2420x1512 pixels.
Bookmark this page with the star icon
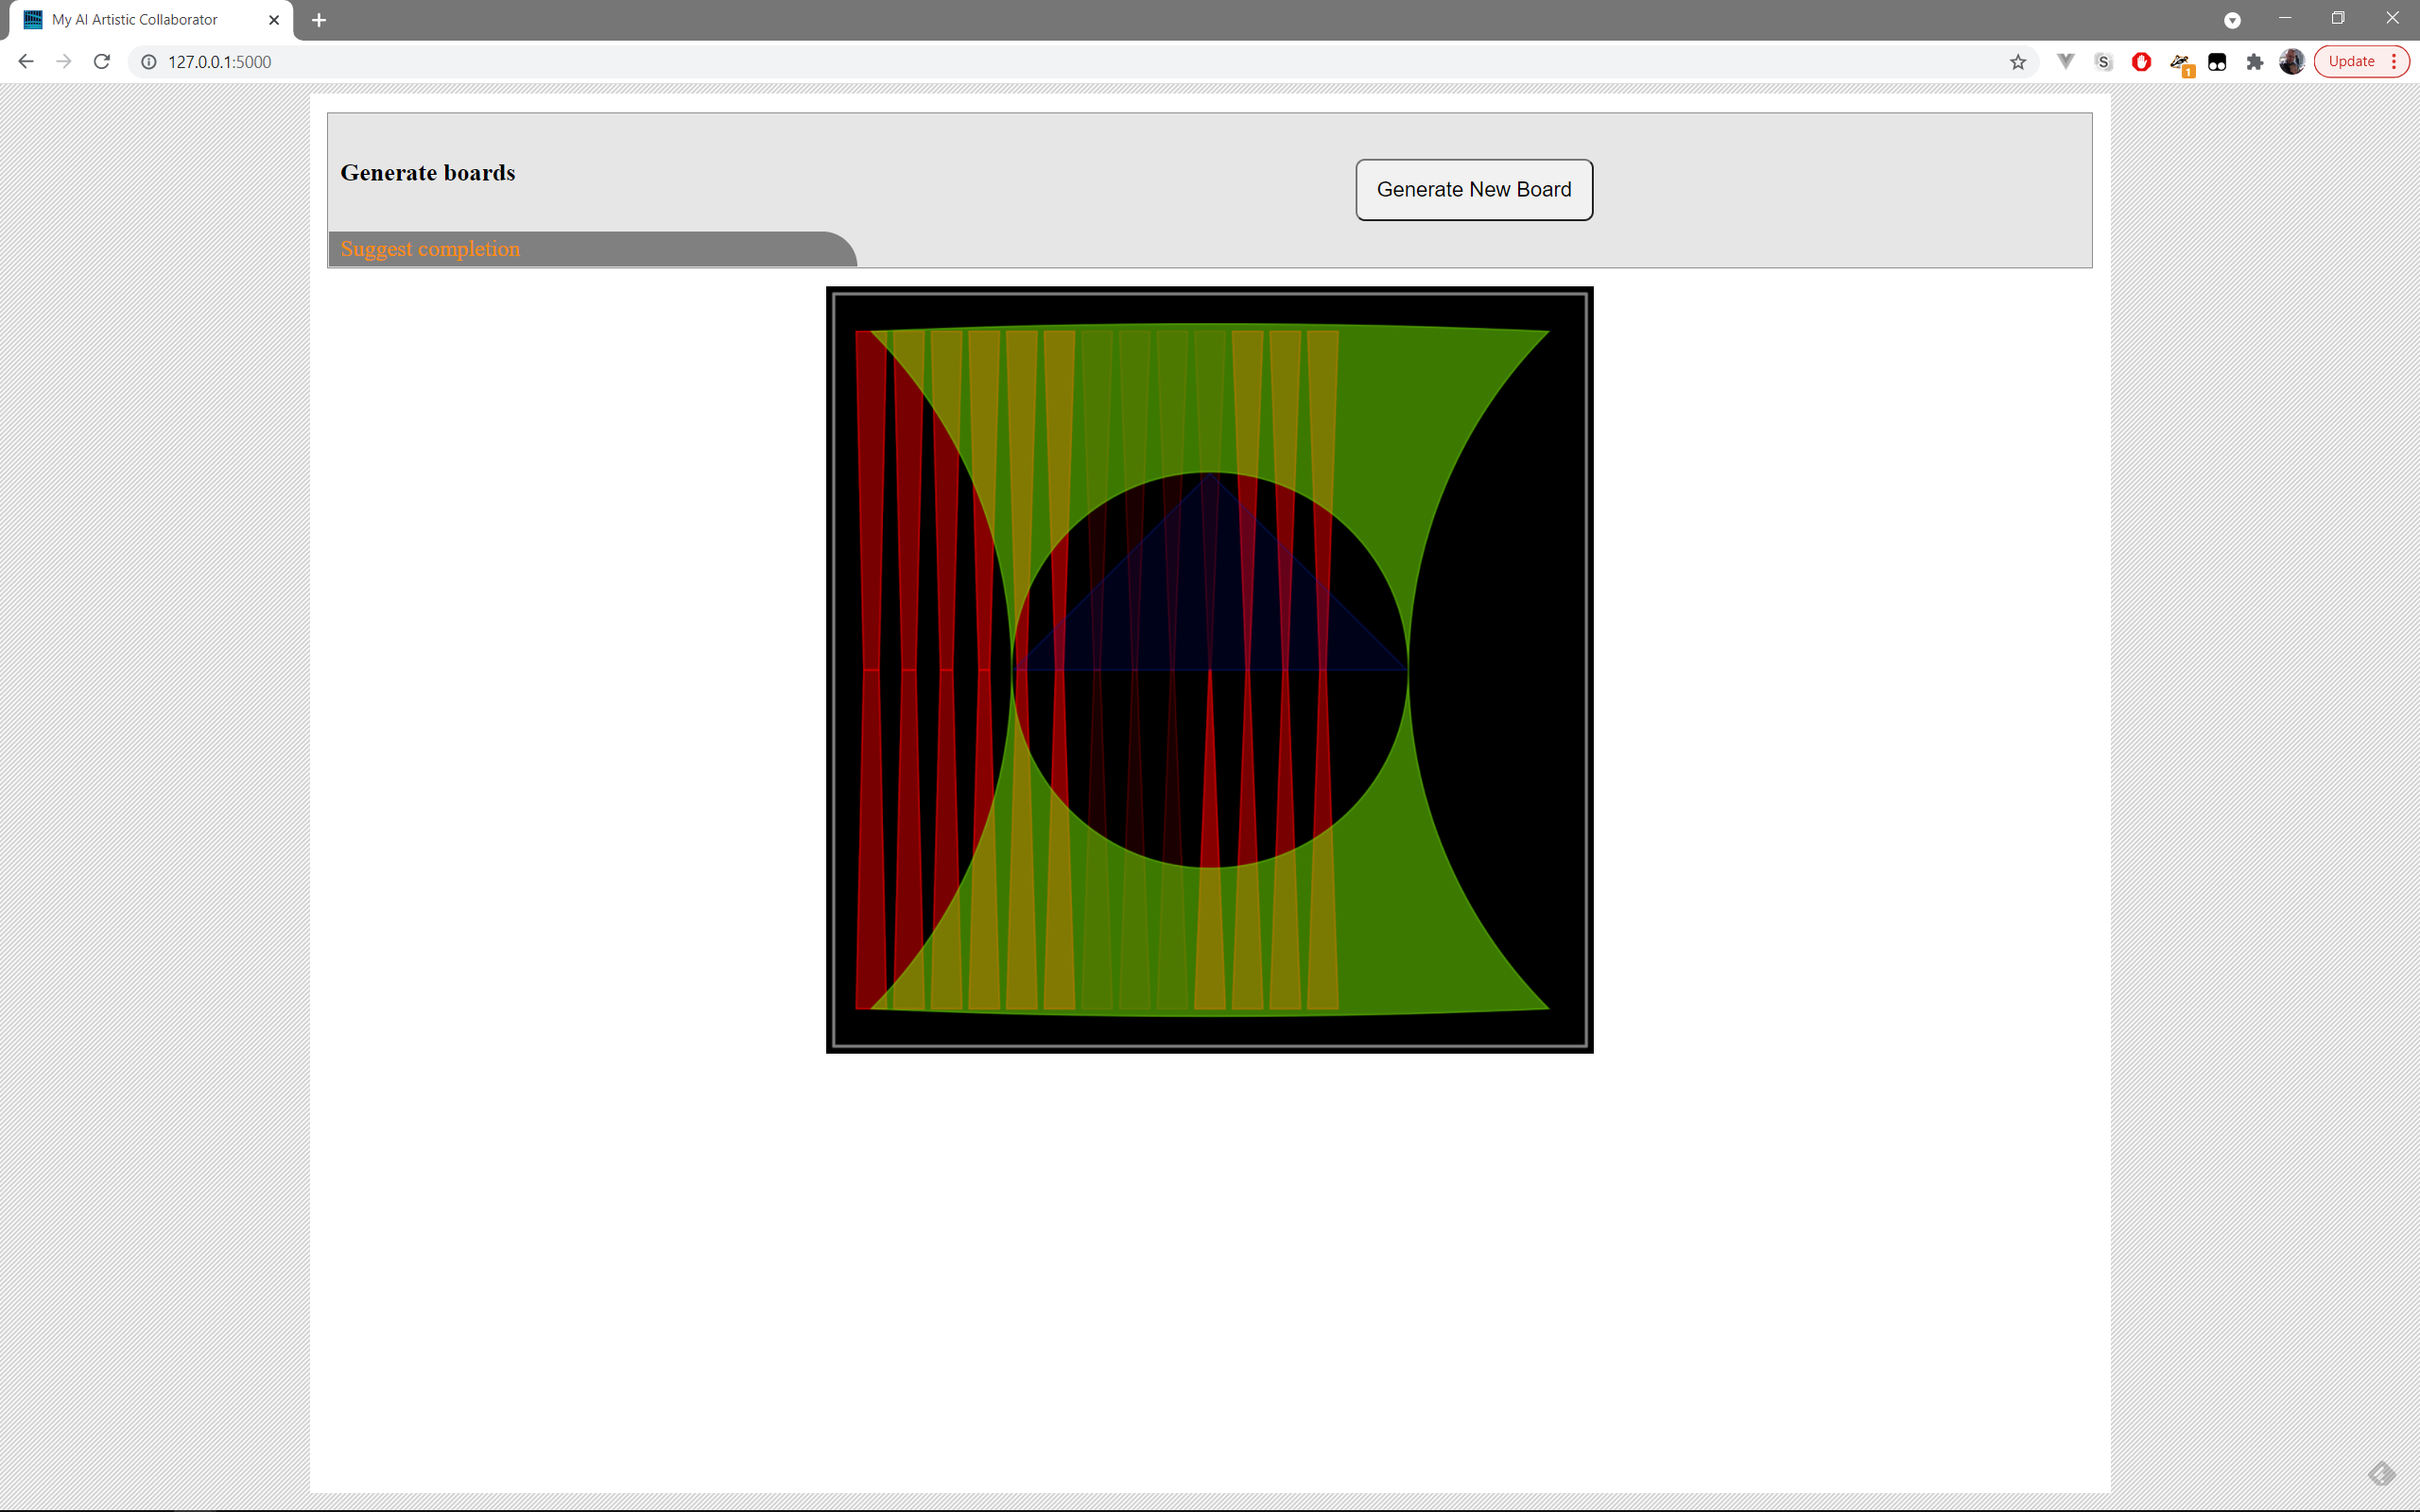[x=2017, y=62]
